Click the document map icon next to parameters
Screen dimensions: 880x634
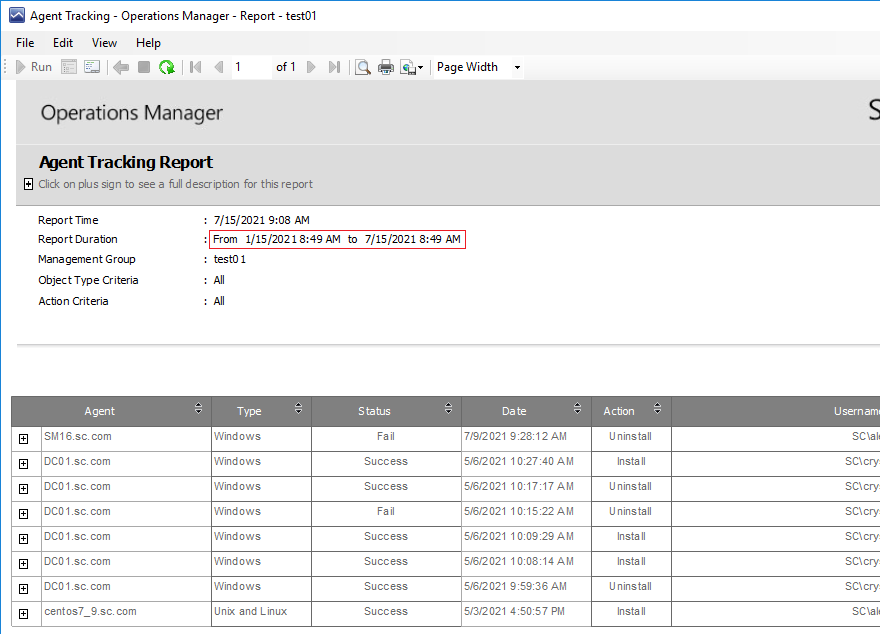pos(92,67)
